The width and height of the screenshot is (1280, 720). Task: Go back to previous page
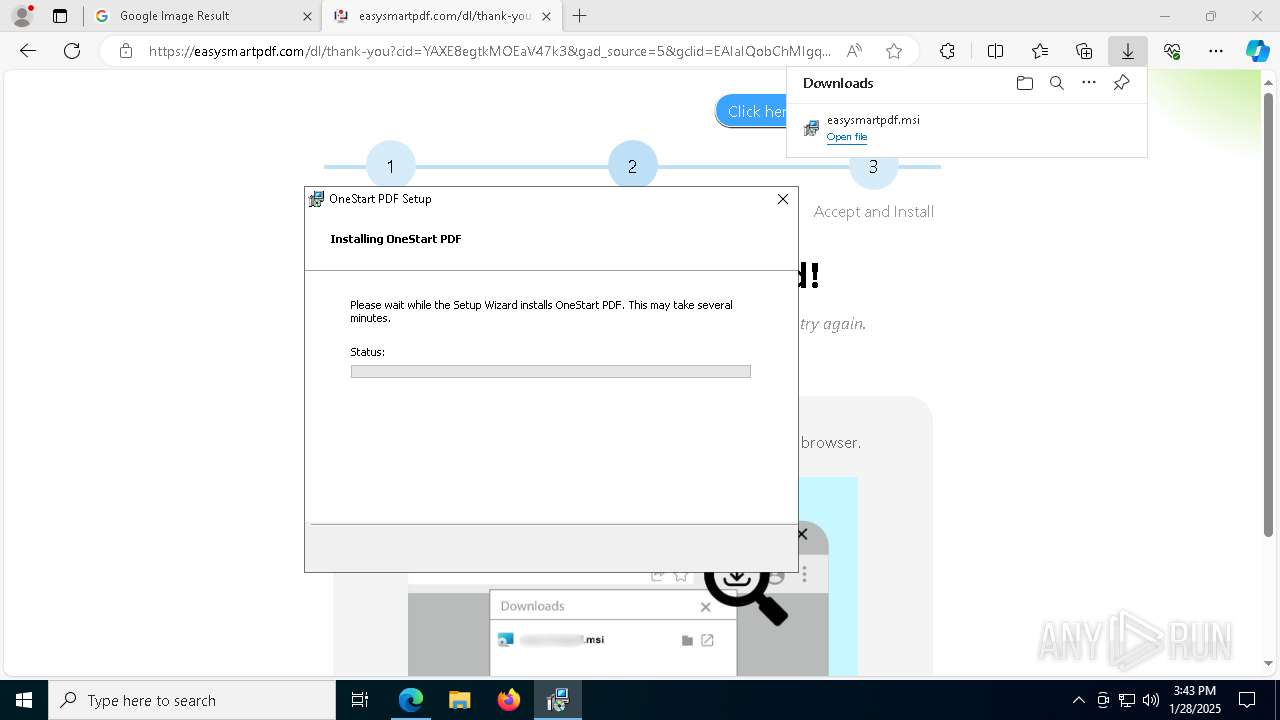28,51
